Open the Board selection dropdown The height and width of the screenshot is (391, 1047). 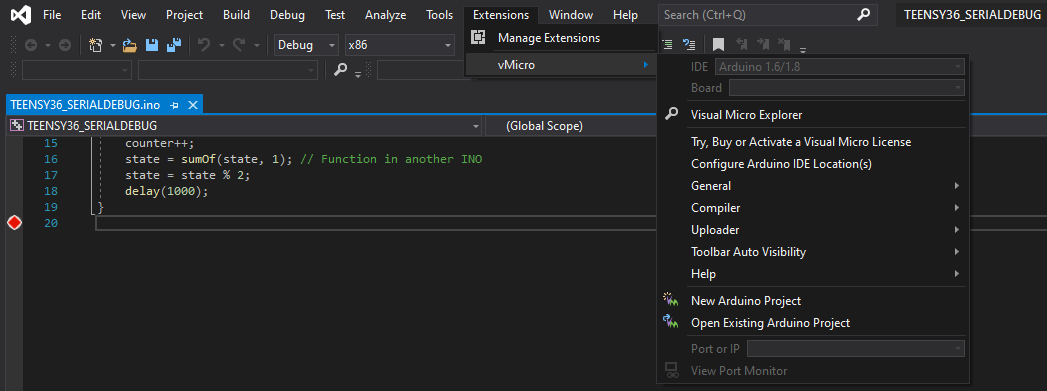click(x=847, y=87)
